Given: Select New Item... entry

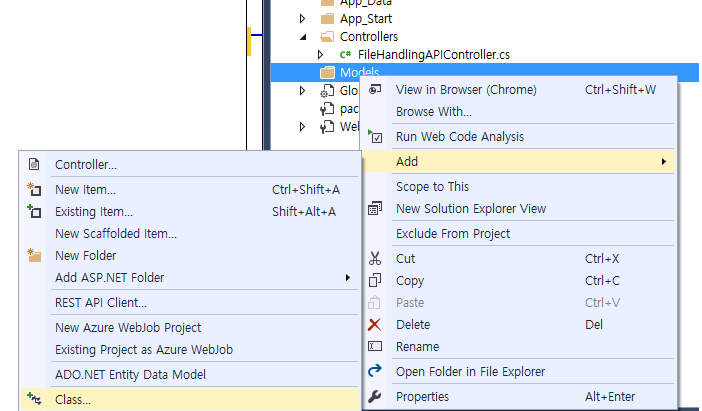Looking at the screenshot, I should pyautogui.click(x=190, y=190).
